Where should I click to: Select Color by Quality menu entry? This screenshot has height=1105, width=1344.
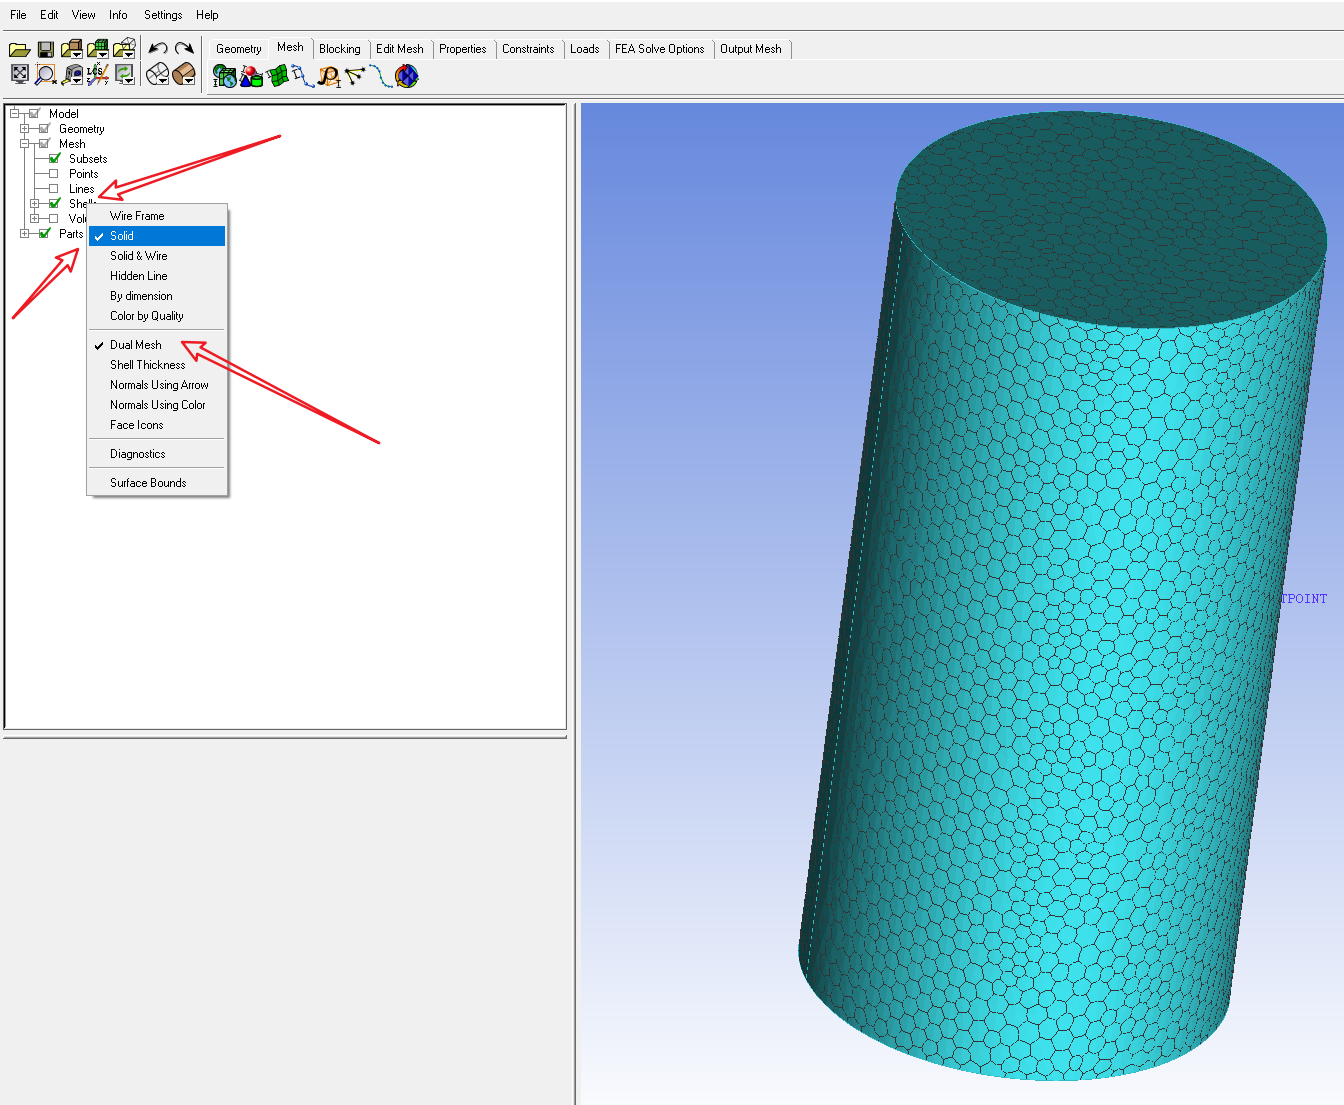tap(146, 316)
